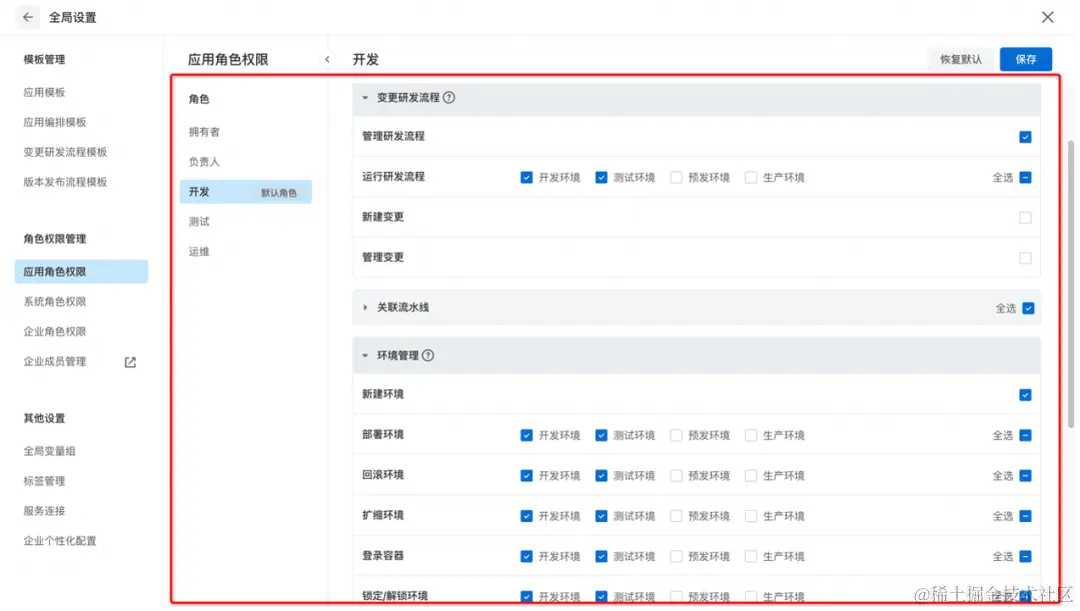Check the 新建变更 checkbox
Viewport: 1080px width, 611px height.
pyautogui.click(x=1024, y=217)
